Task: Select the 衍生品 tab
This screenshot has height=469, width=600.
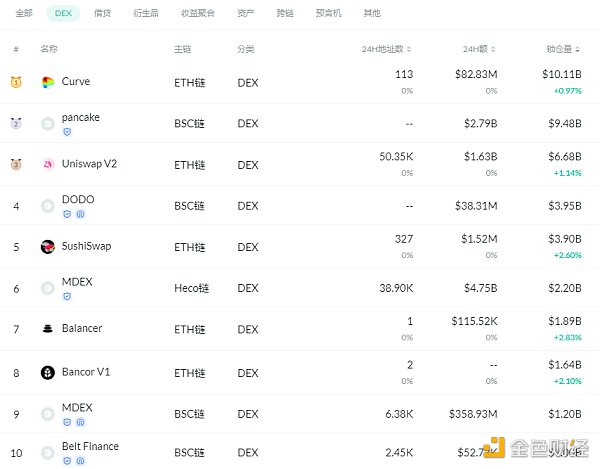Action: coord(146,14)
